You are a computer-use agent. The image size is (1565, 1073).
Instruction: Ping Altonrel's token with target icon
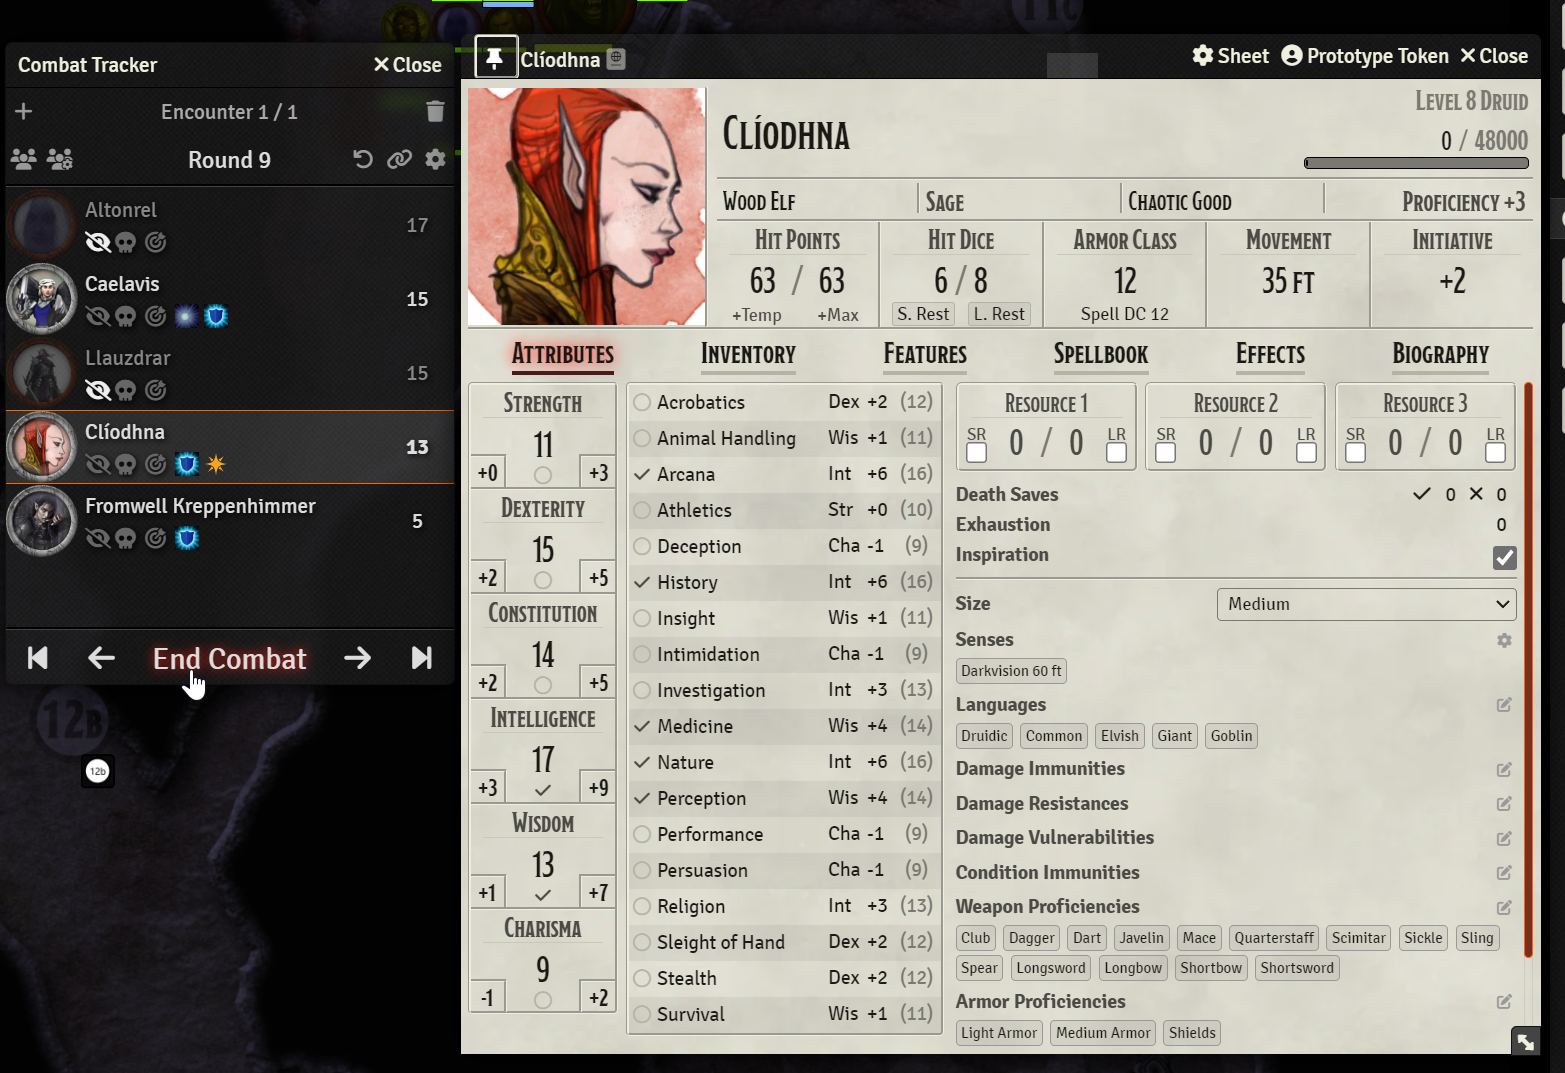155,242
